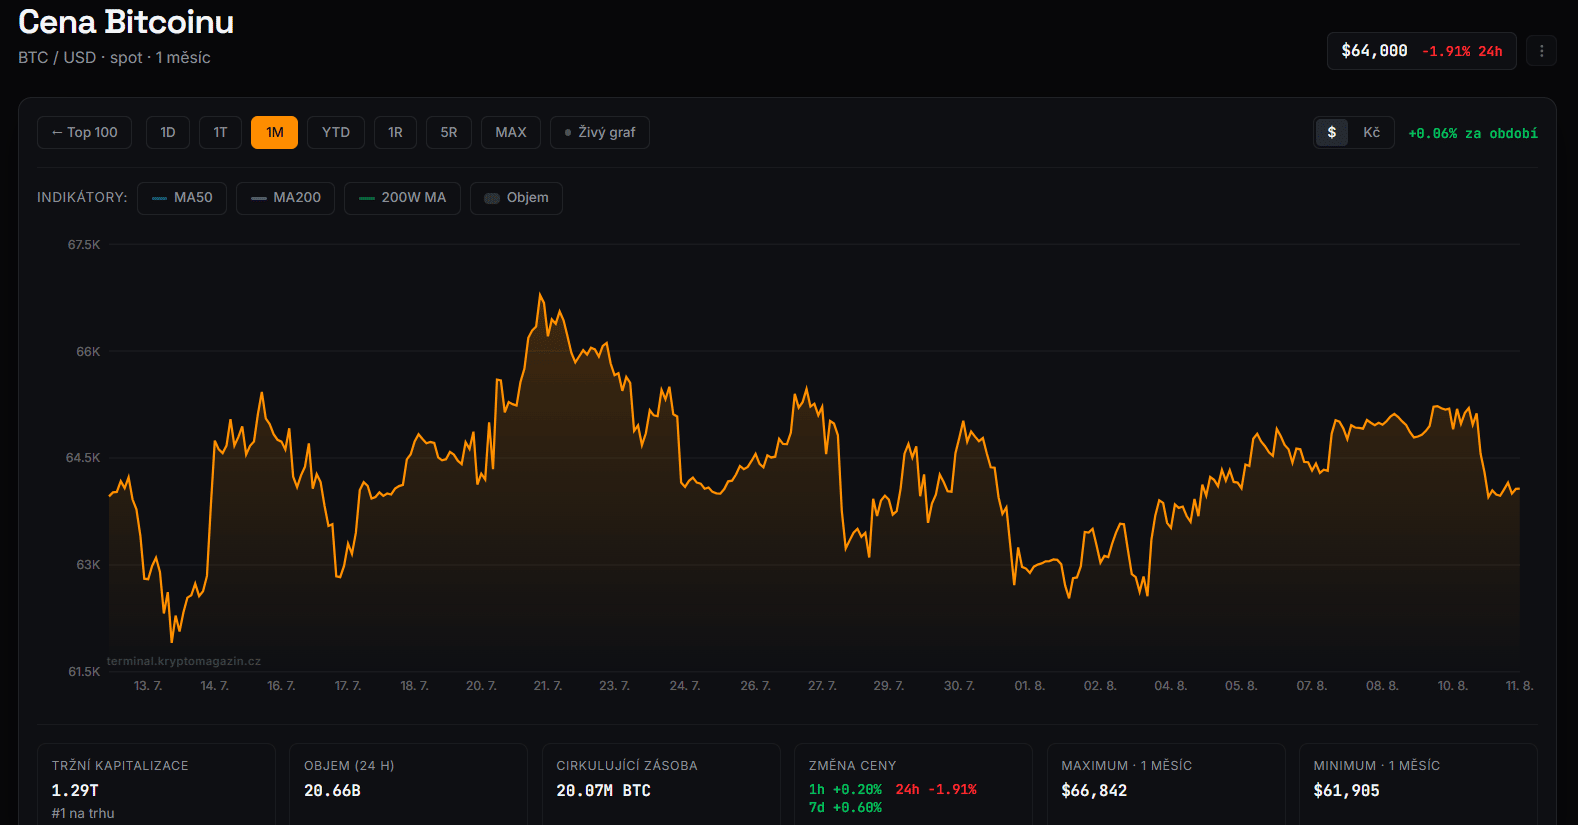Click the 20.07M BTC circulating supply
This screenshot has width=1578, height=825.
tap(603, 790)
